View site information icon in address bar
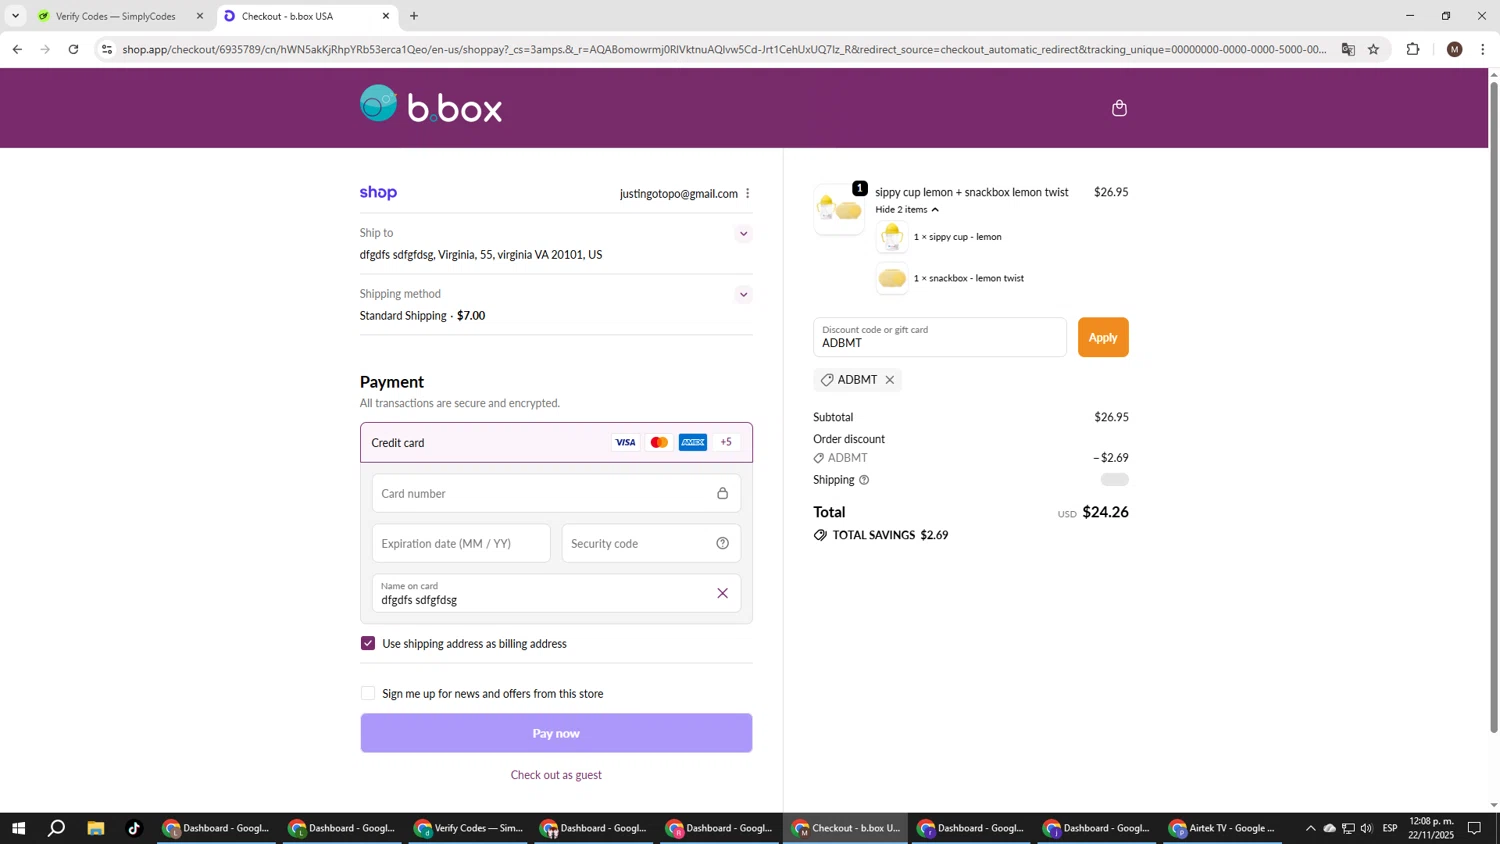Viewport: 1500px width, 844px height. pyautogui.click(x=107, y=49)
